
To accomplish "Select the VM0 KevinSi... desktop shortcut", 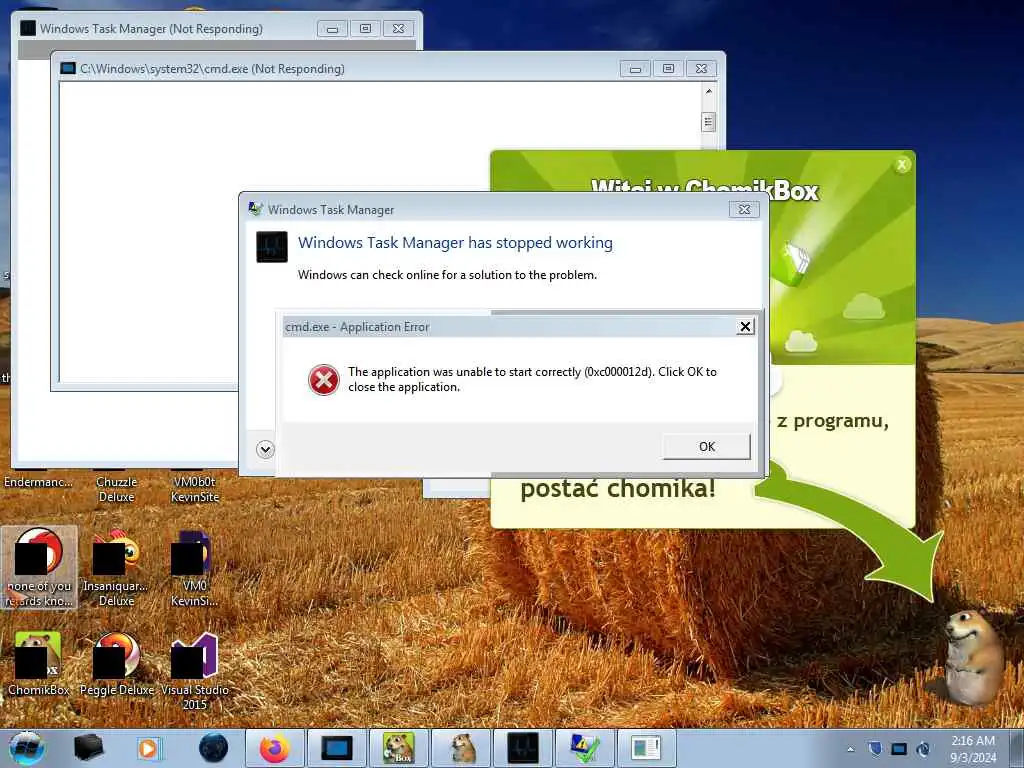I will coord(195,568).
